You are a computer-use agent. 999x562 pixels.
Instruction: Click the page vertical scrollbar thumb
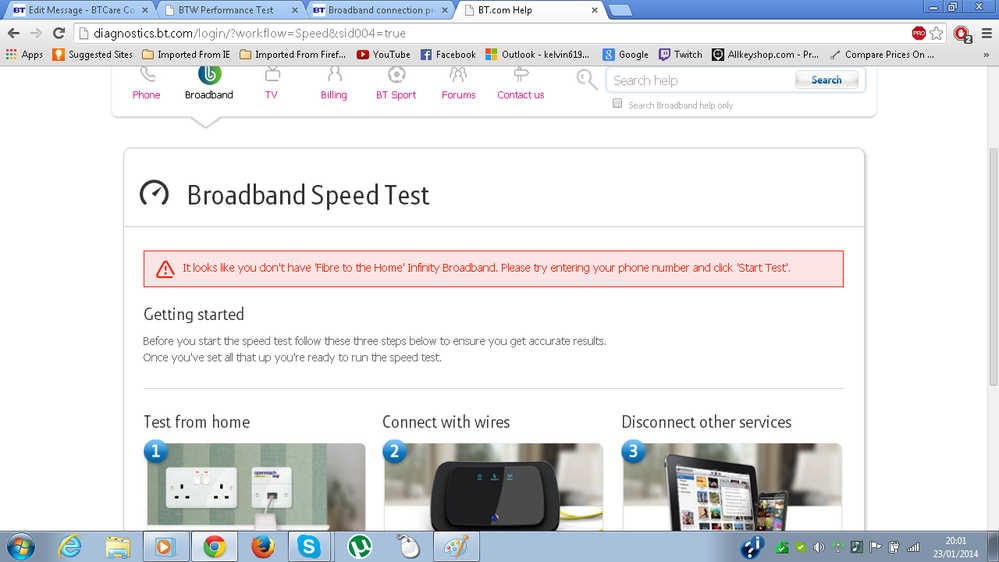point(993,266)
